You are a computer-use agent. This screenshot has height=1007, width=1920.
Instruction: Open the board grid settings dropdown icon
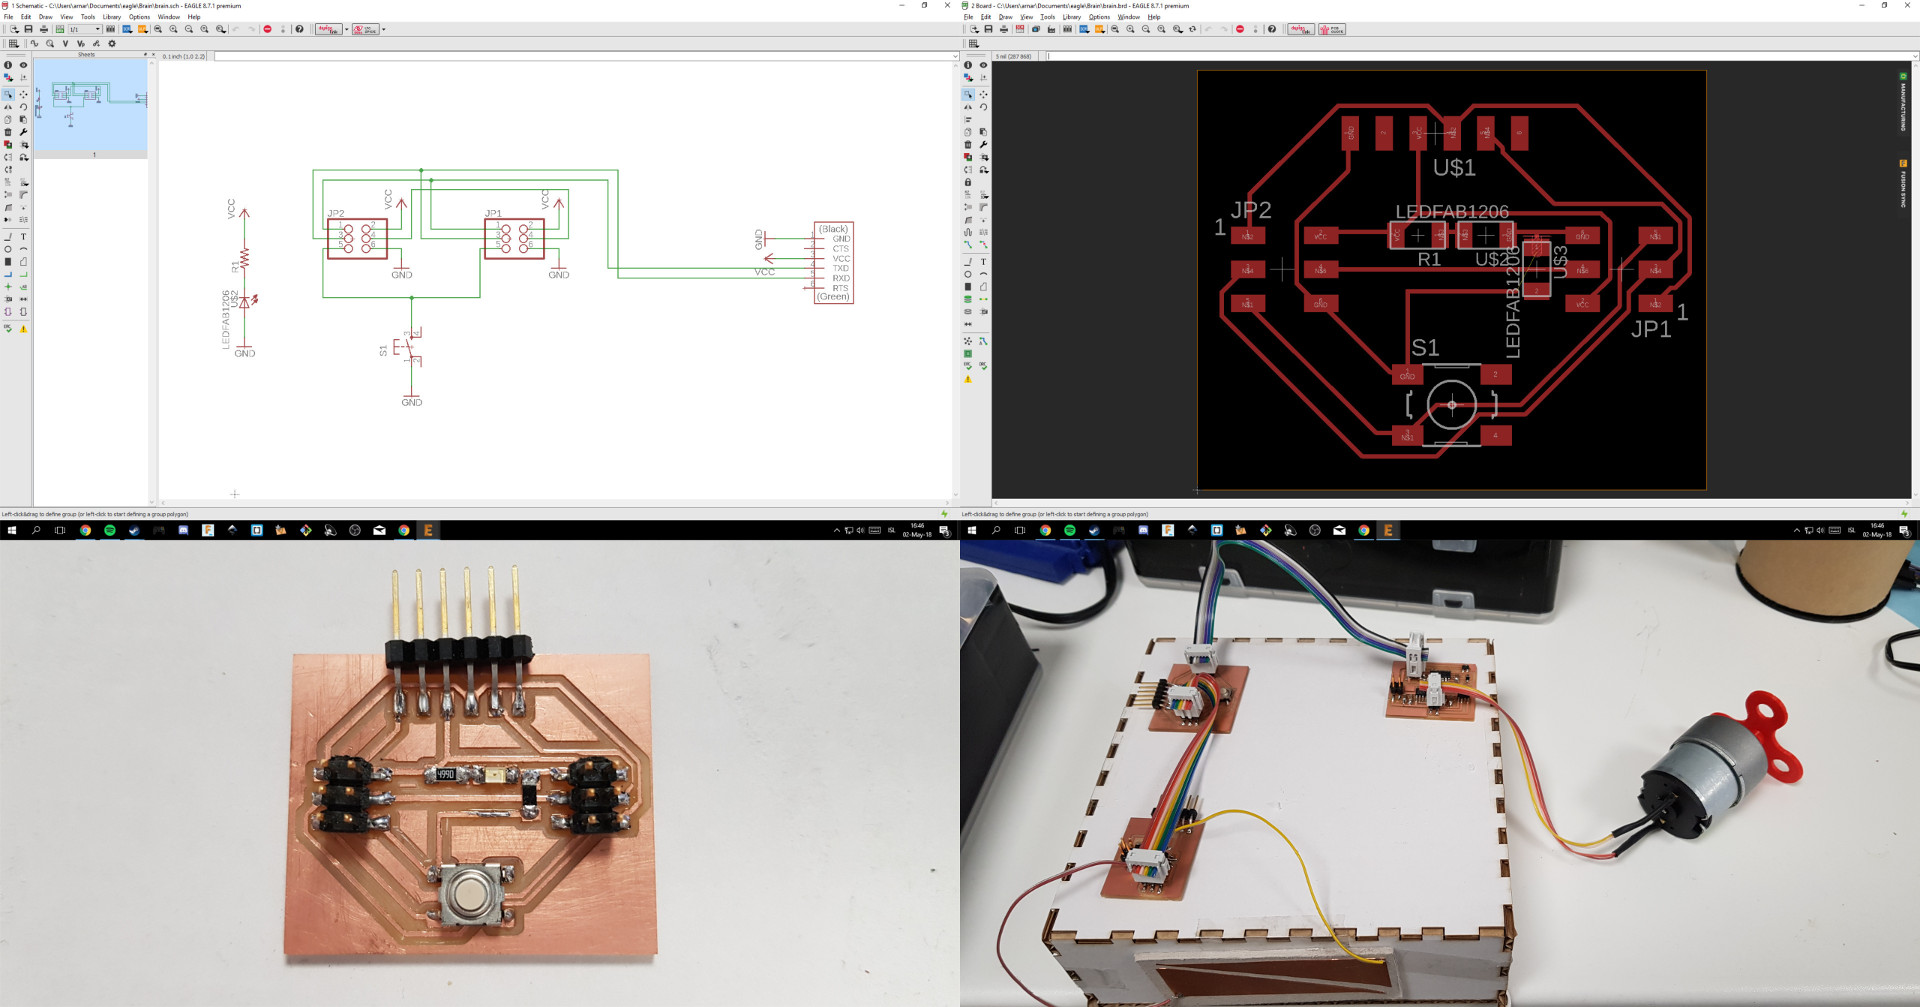(x=974, y=44)
